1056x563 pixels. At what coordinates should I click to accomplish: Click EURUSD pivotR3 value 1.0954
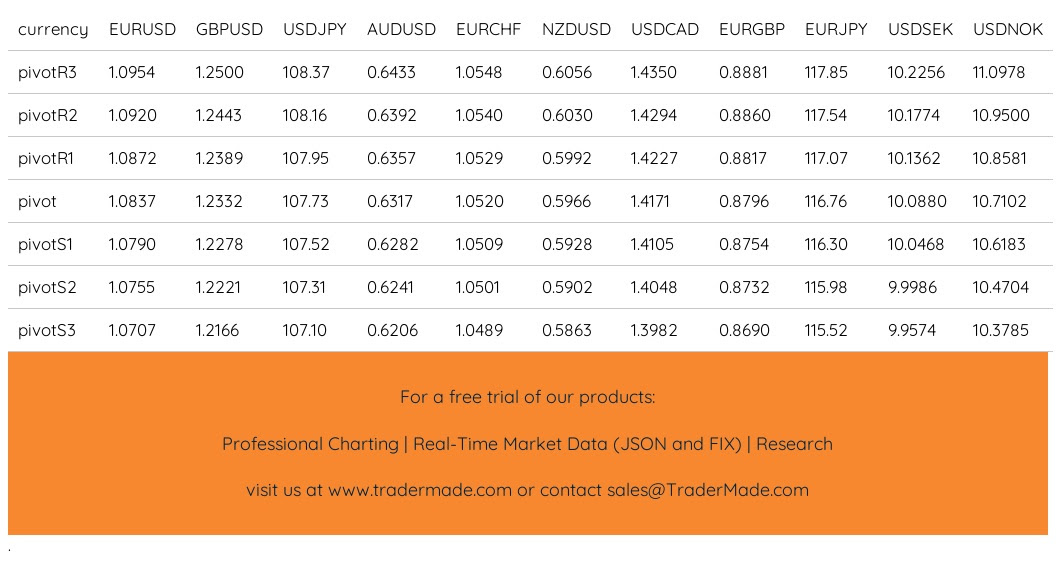point(132,73)
